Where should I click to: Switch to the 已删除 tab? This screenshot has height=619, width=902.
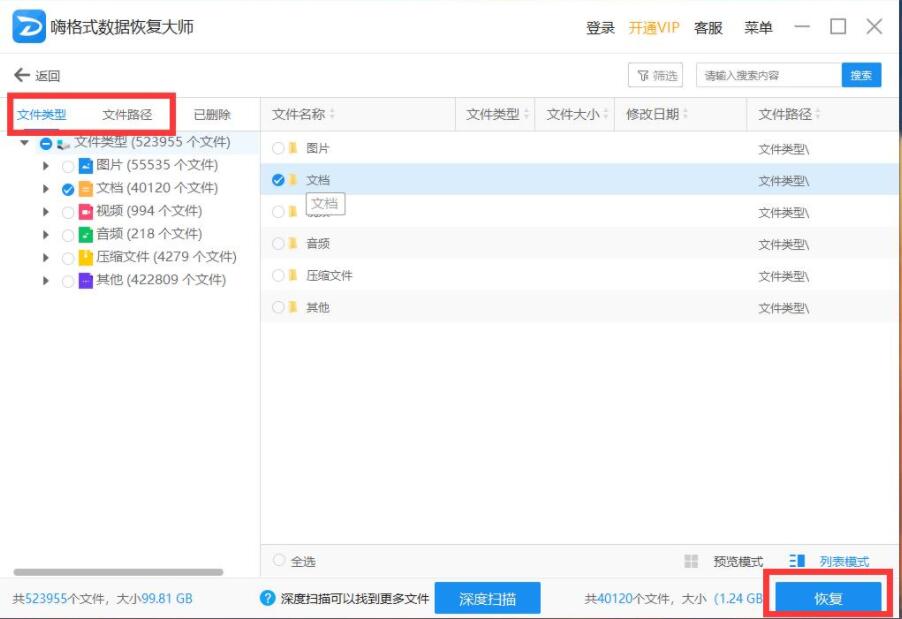(212, 114)
